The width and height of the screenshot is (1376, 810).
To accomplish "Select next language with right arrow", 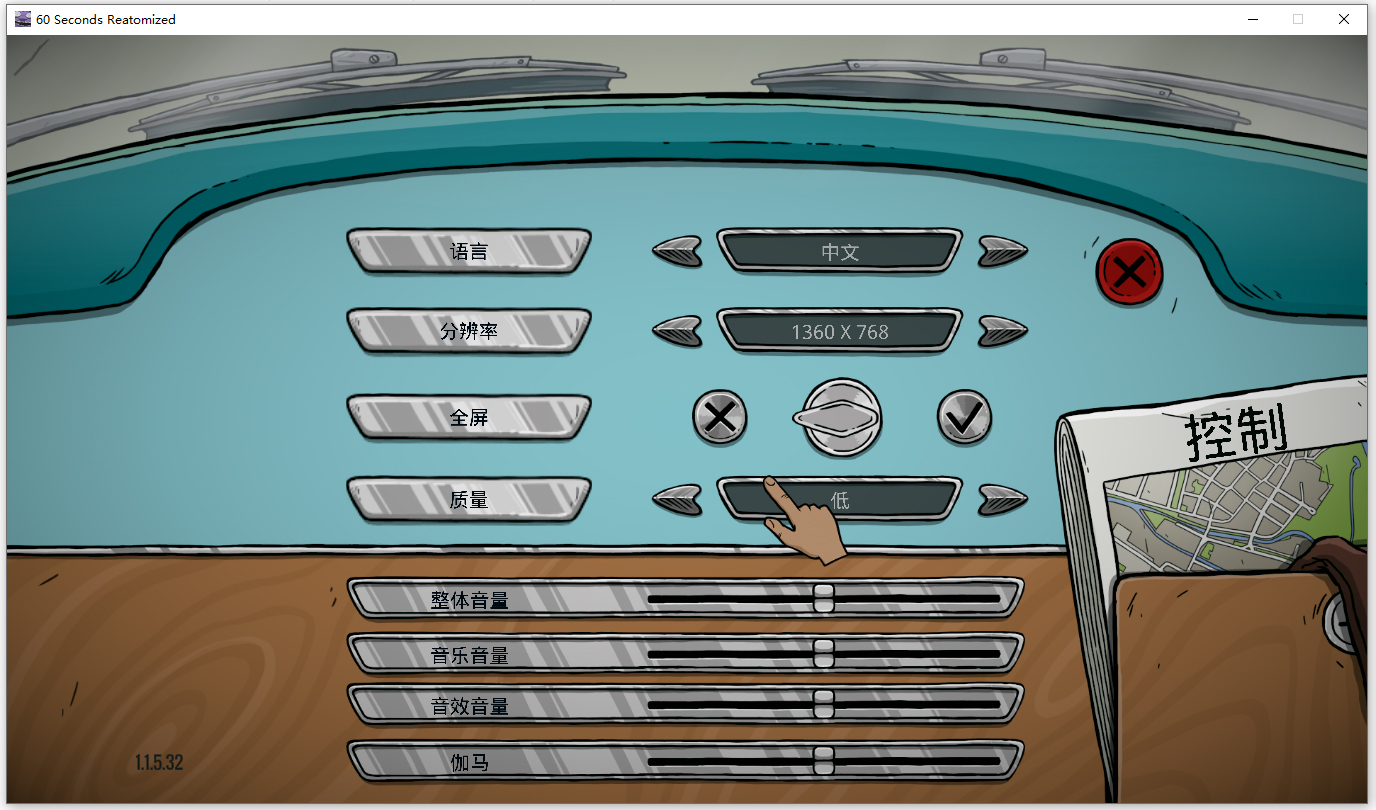I will click(1003, 250).
